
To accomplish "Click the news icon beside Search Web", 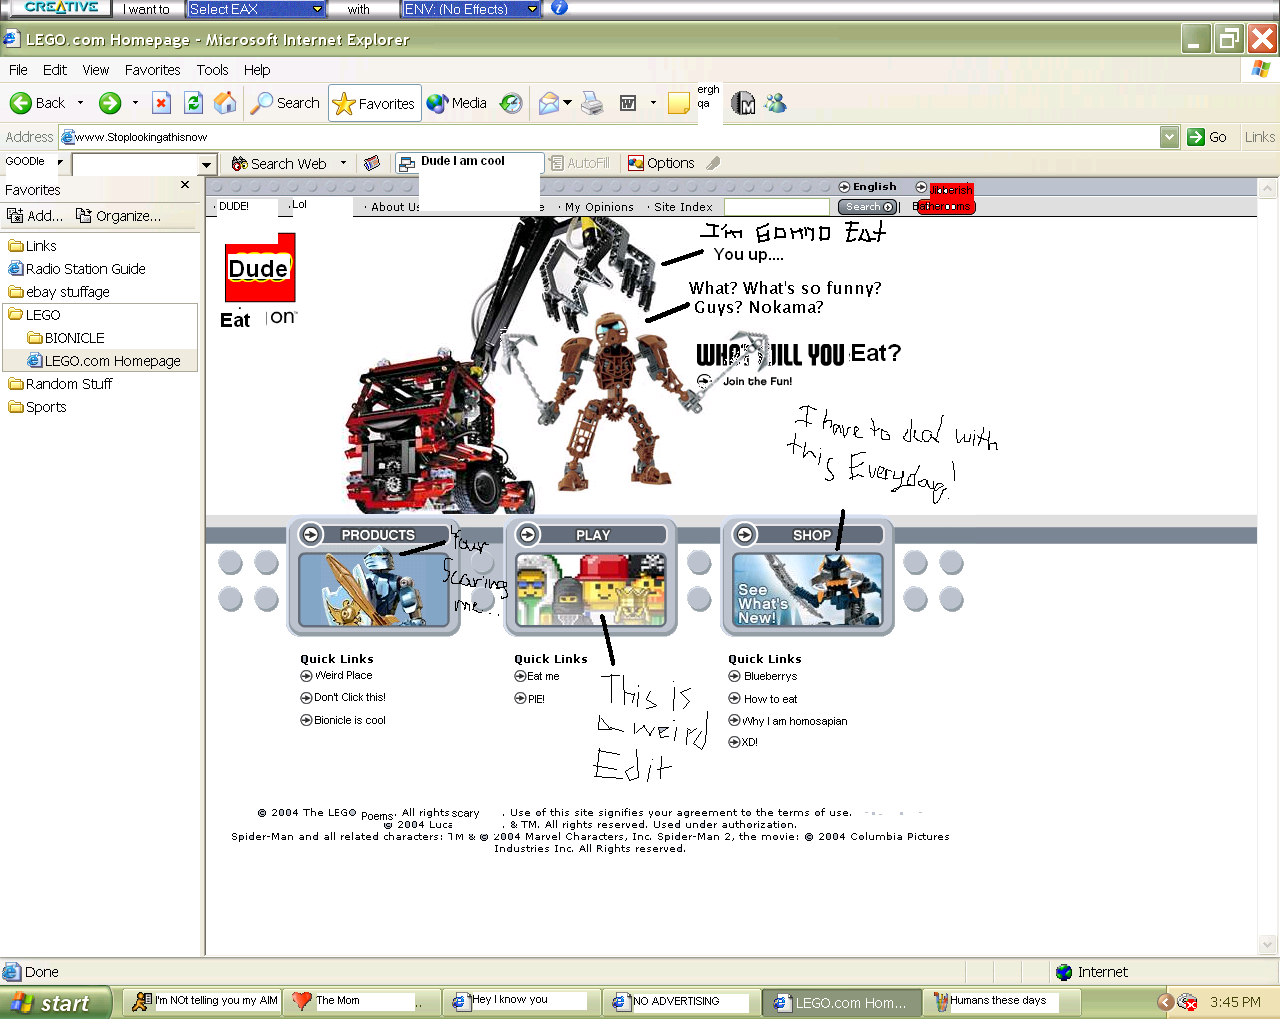I will click(372, 163).
